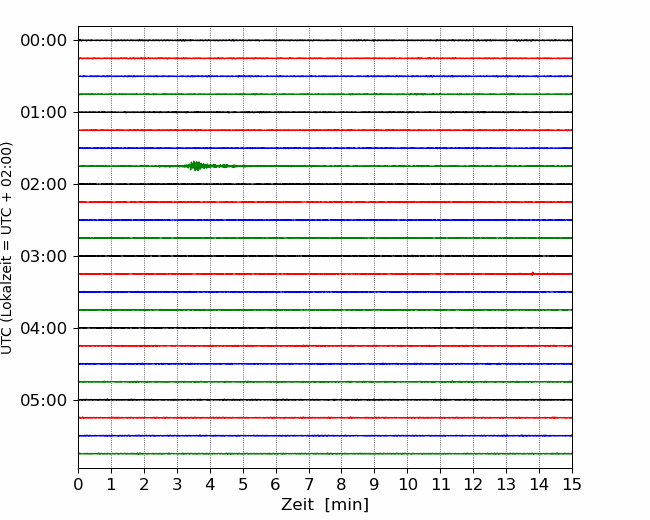This screenshot has width=650, height=520.
Task: Click x-axis tick label 7
Action: [x=309, y=484]
